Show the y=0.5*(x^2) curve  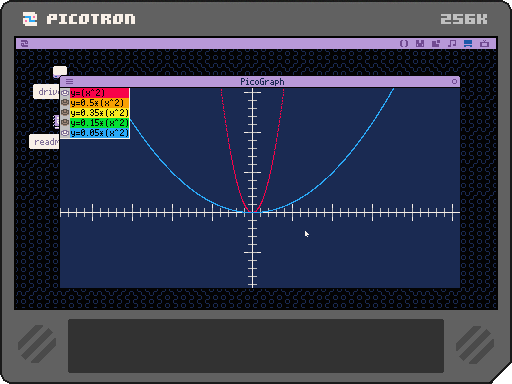coord(65,103)
